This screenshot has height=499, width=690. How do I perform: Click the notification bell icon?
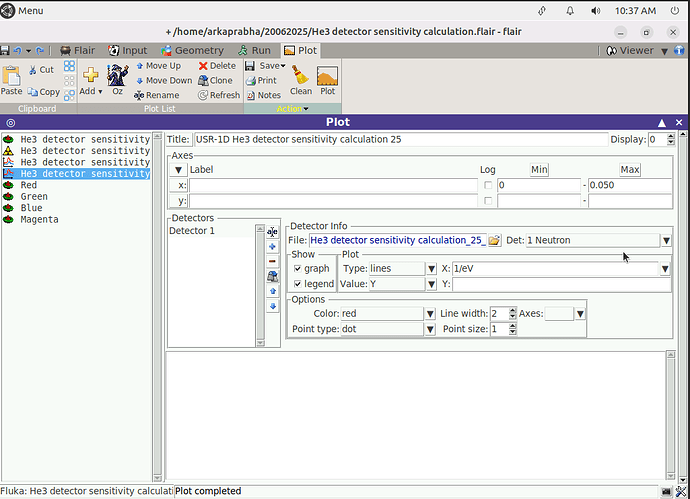click(x=570, y=11)
